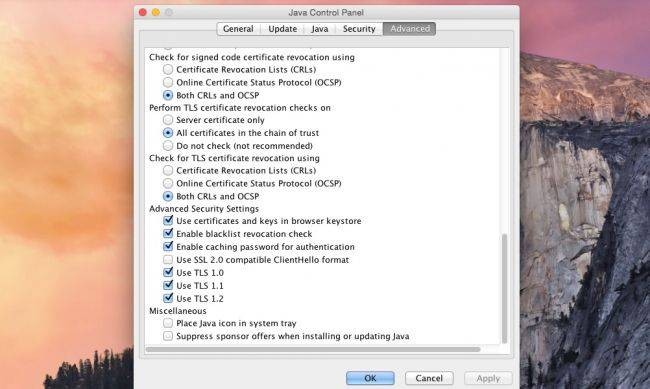Image resolution: width=650 pixels, height=389 pixels.
Task: Click the Miscellaneous section heading
Action: pyautogui.click(x=177, y=311)
